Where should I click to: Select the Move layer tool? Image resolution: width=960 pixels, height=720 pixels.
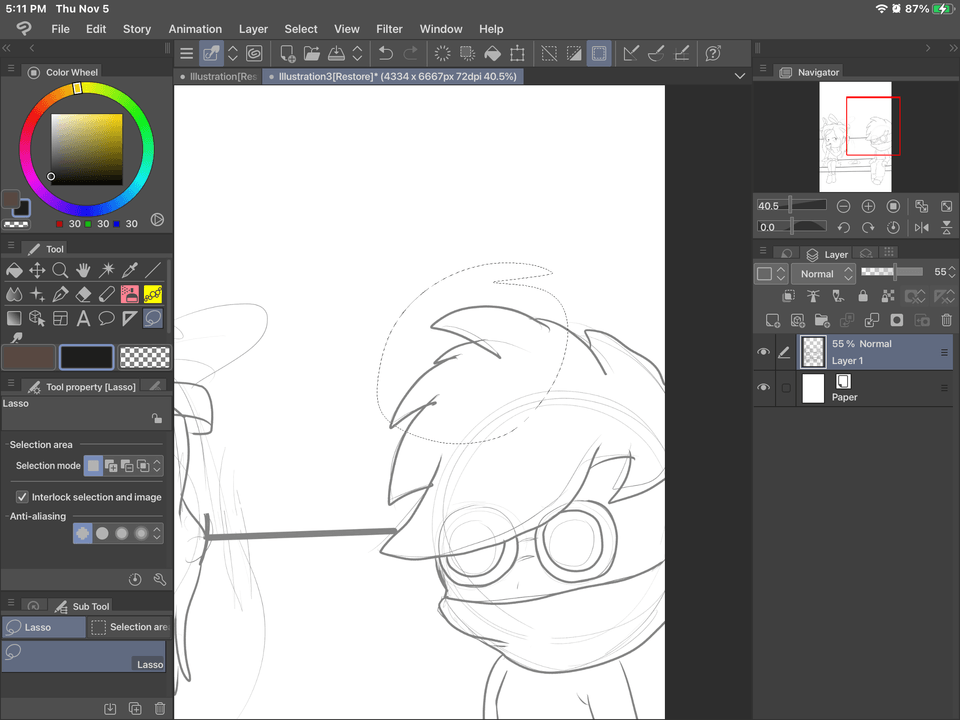pyautogui.click(x=37, y=270)
